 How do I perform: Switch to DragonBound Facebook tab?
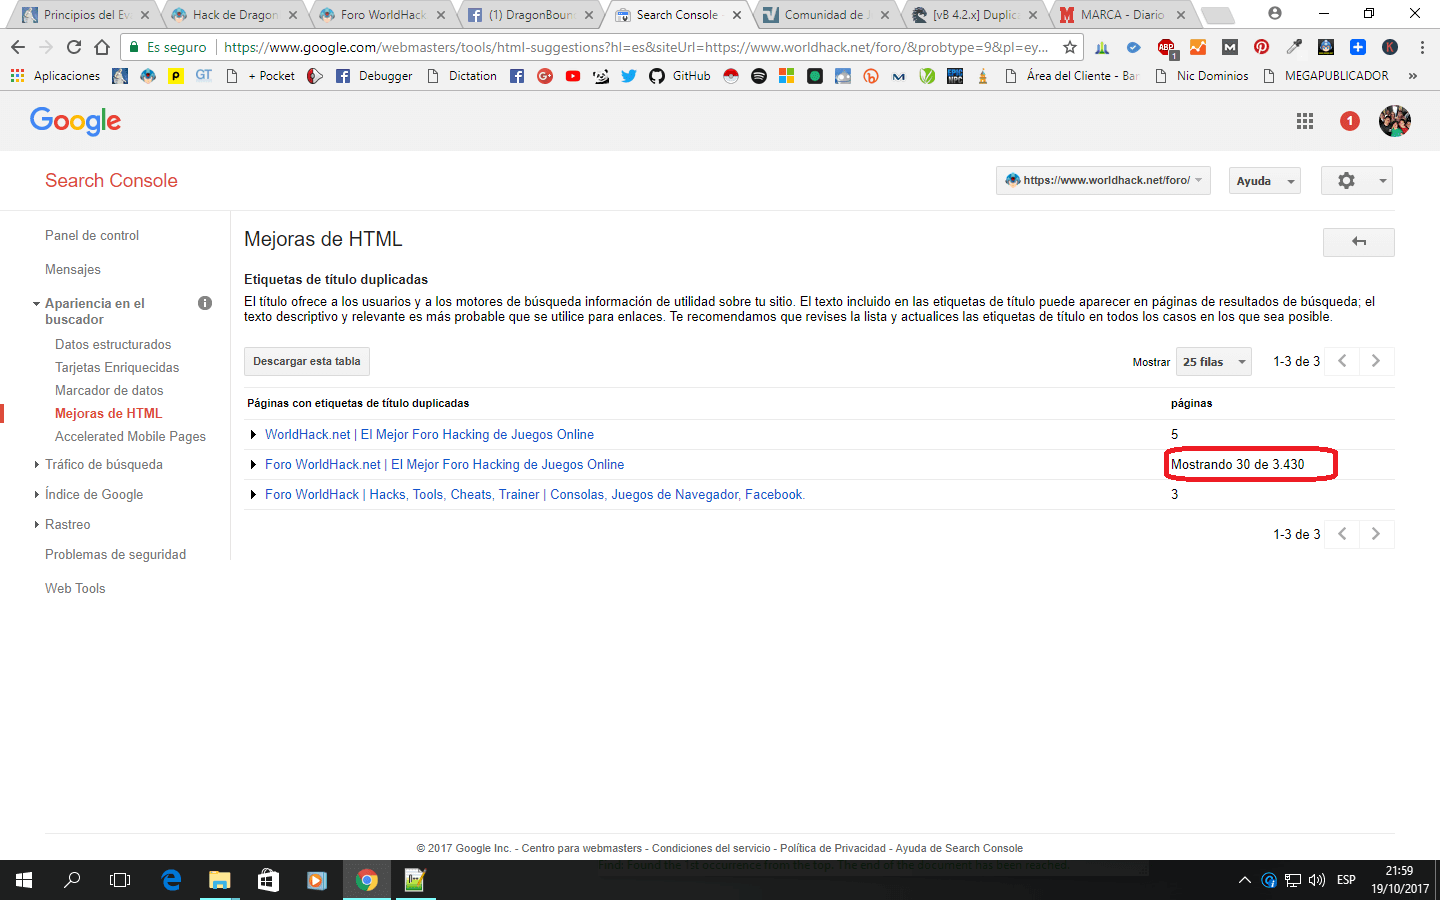[x=531, y=15]
